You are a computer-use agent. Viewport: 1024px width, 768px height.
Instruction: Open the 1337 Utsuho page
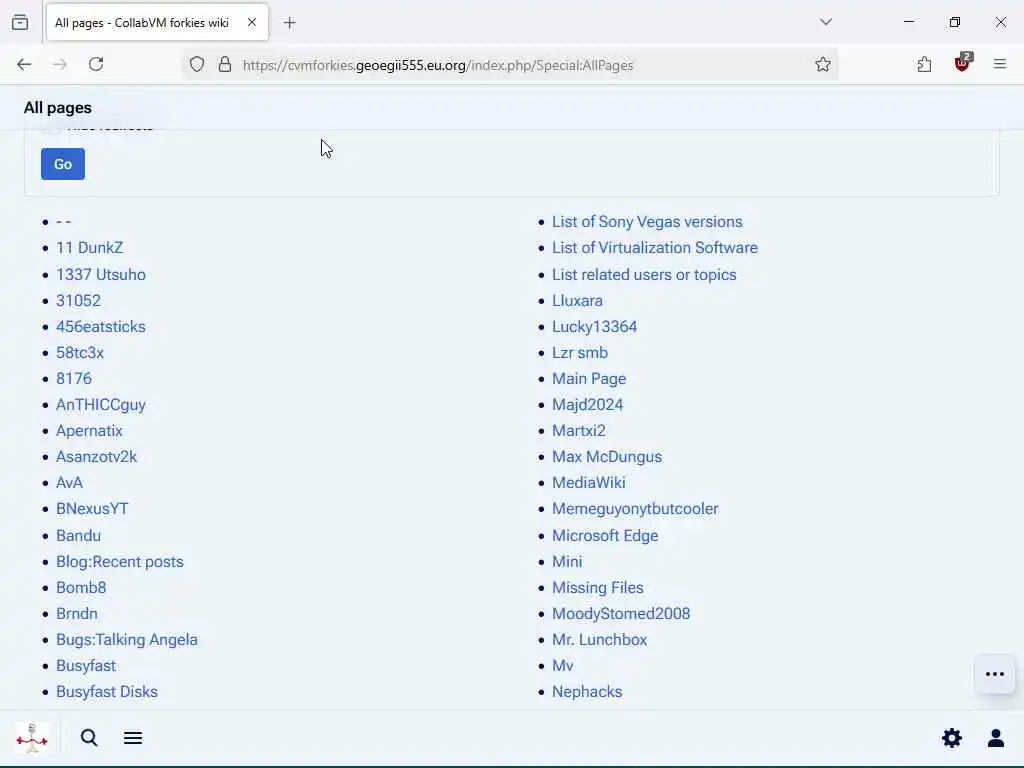[x=101, y=274]
